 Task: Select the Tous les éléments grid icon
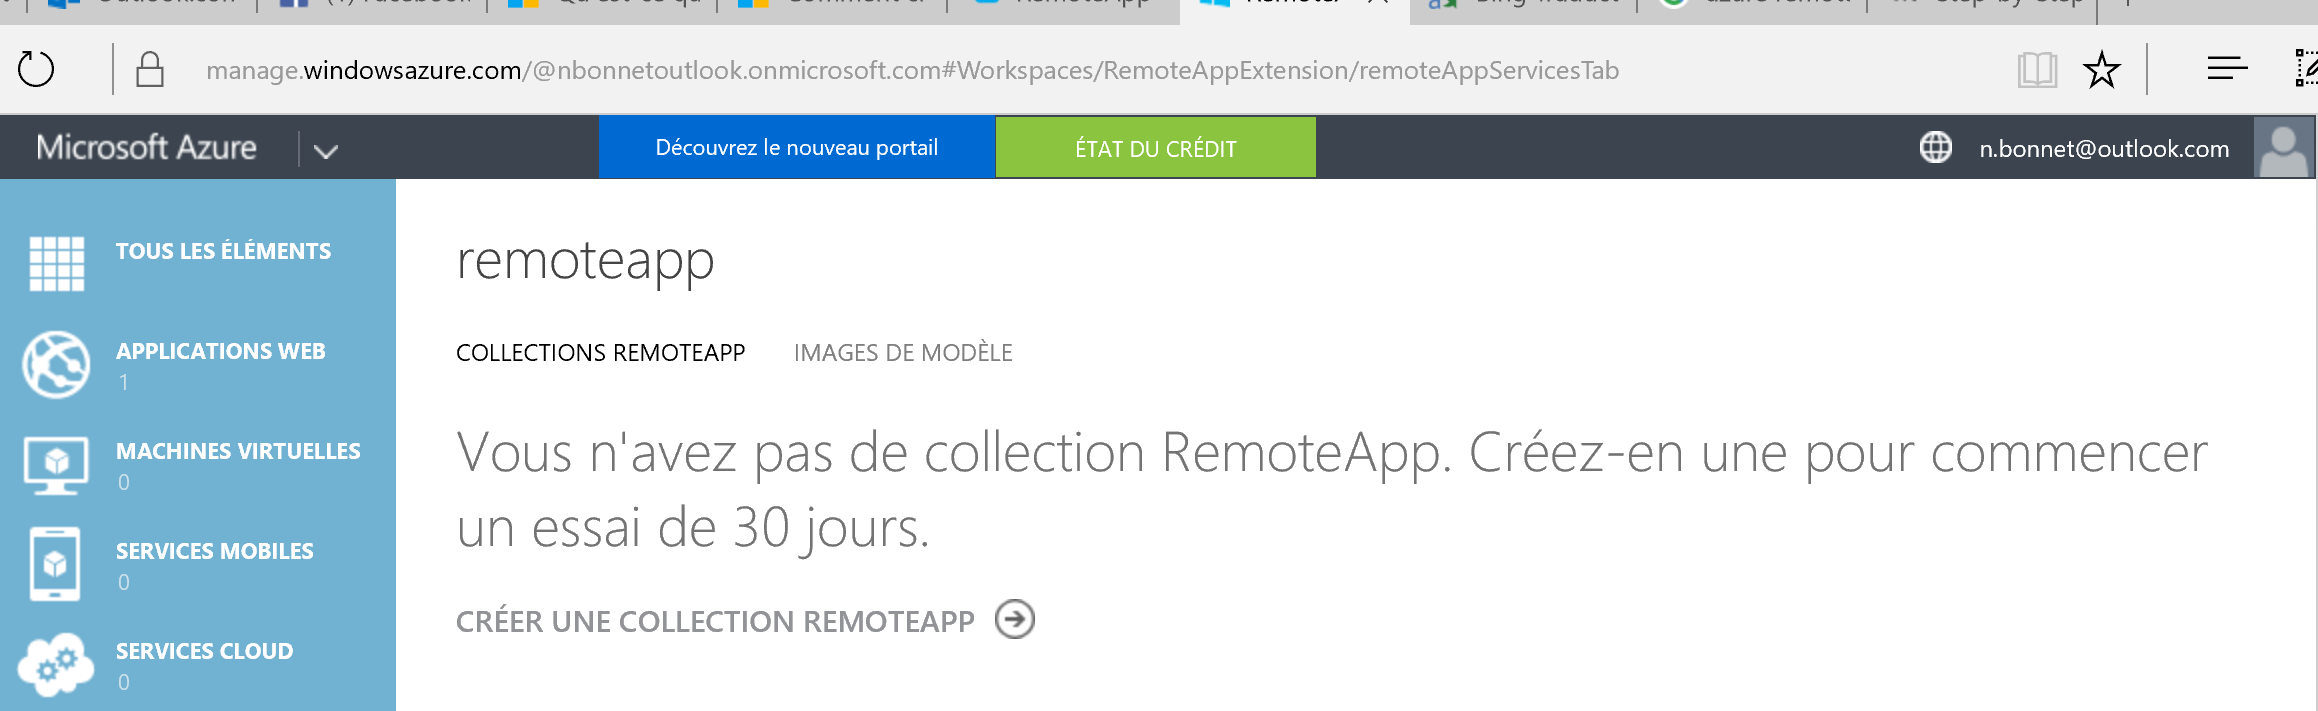pos(57,263)
